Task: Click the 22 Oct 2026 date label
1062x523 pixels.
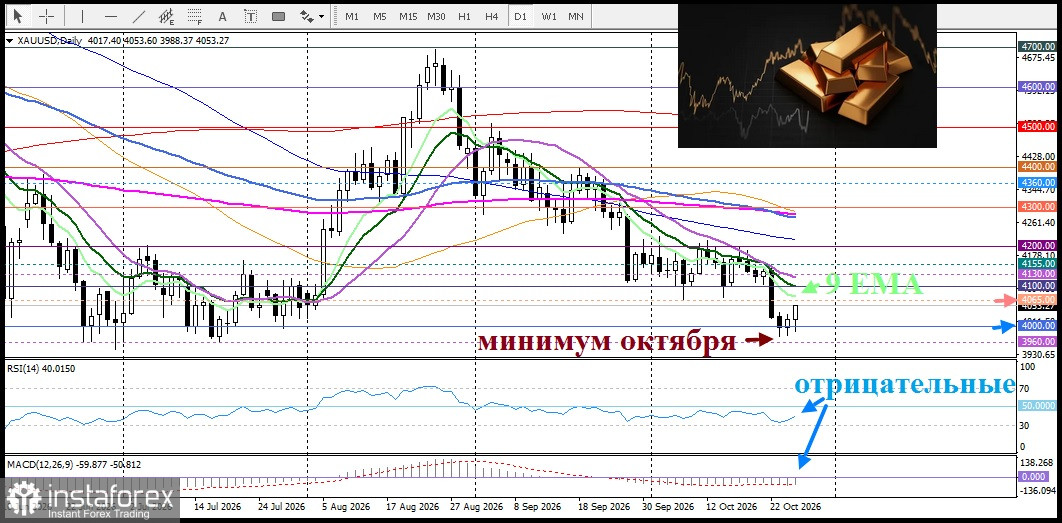Action: click(x=796, y=506)
